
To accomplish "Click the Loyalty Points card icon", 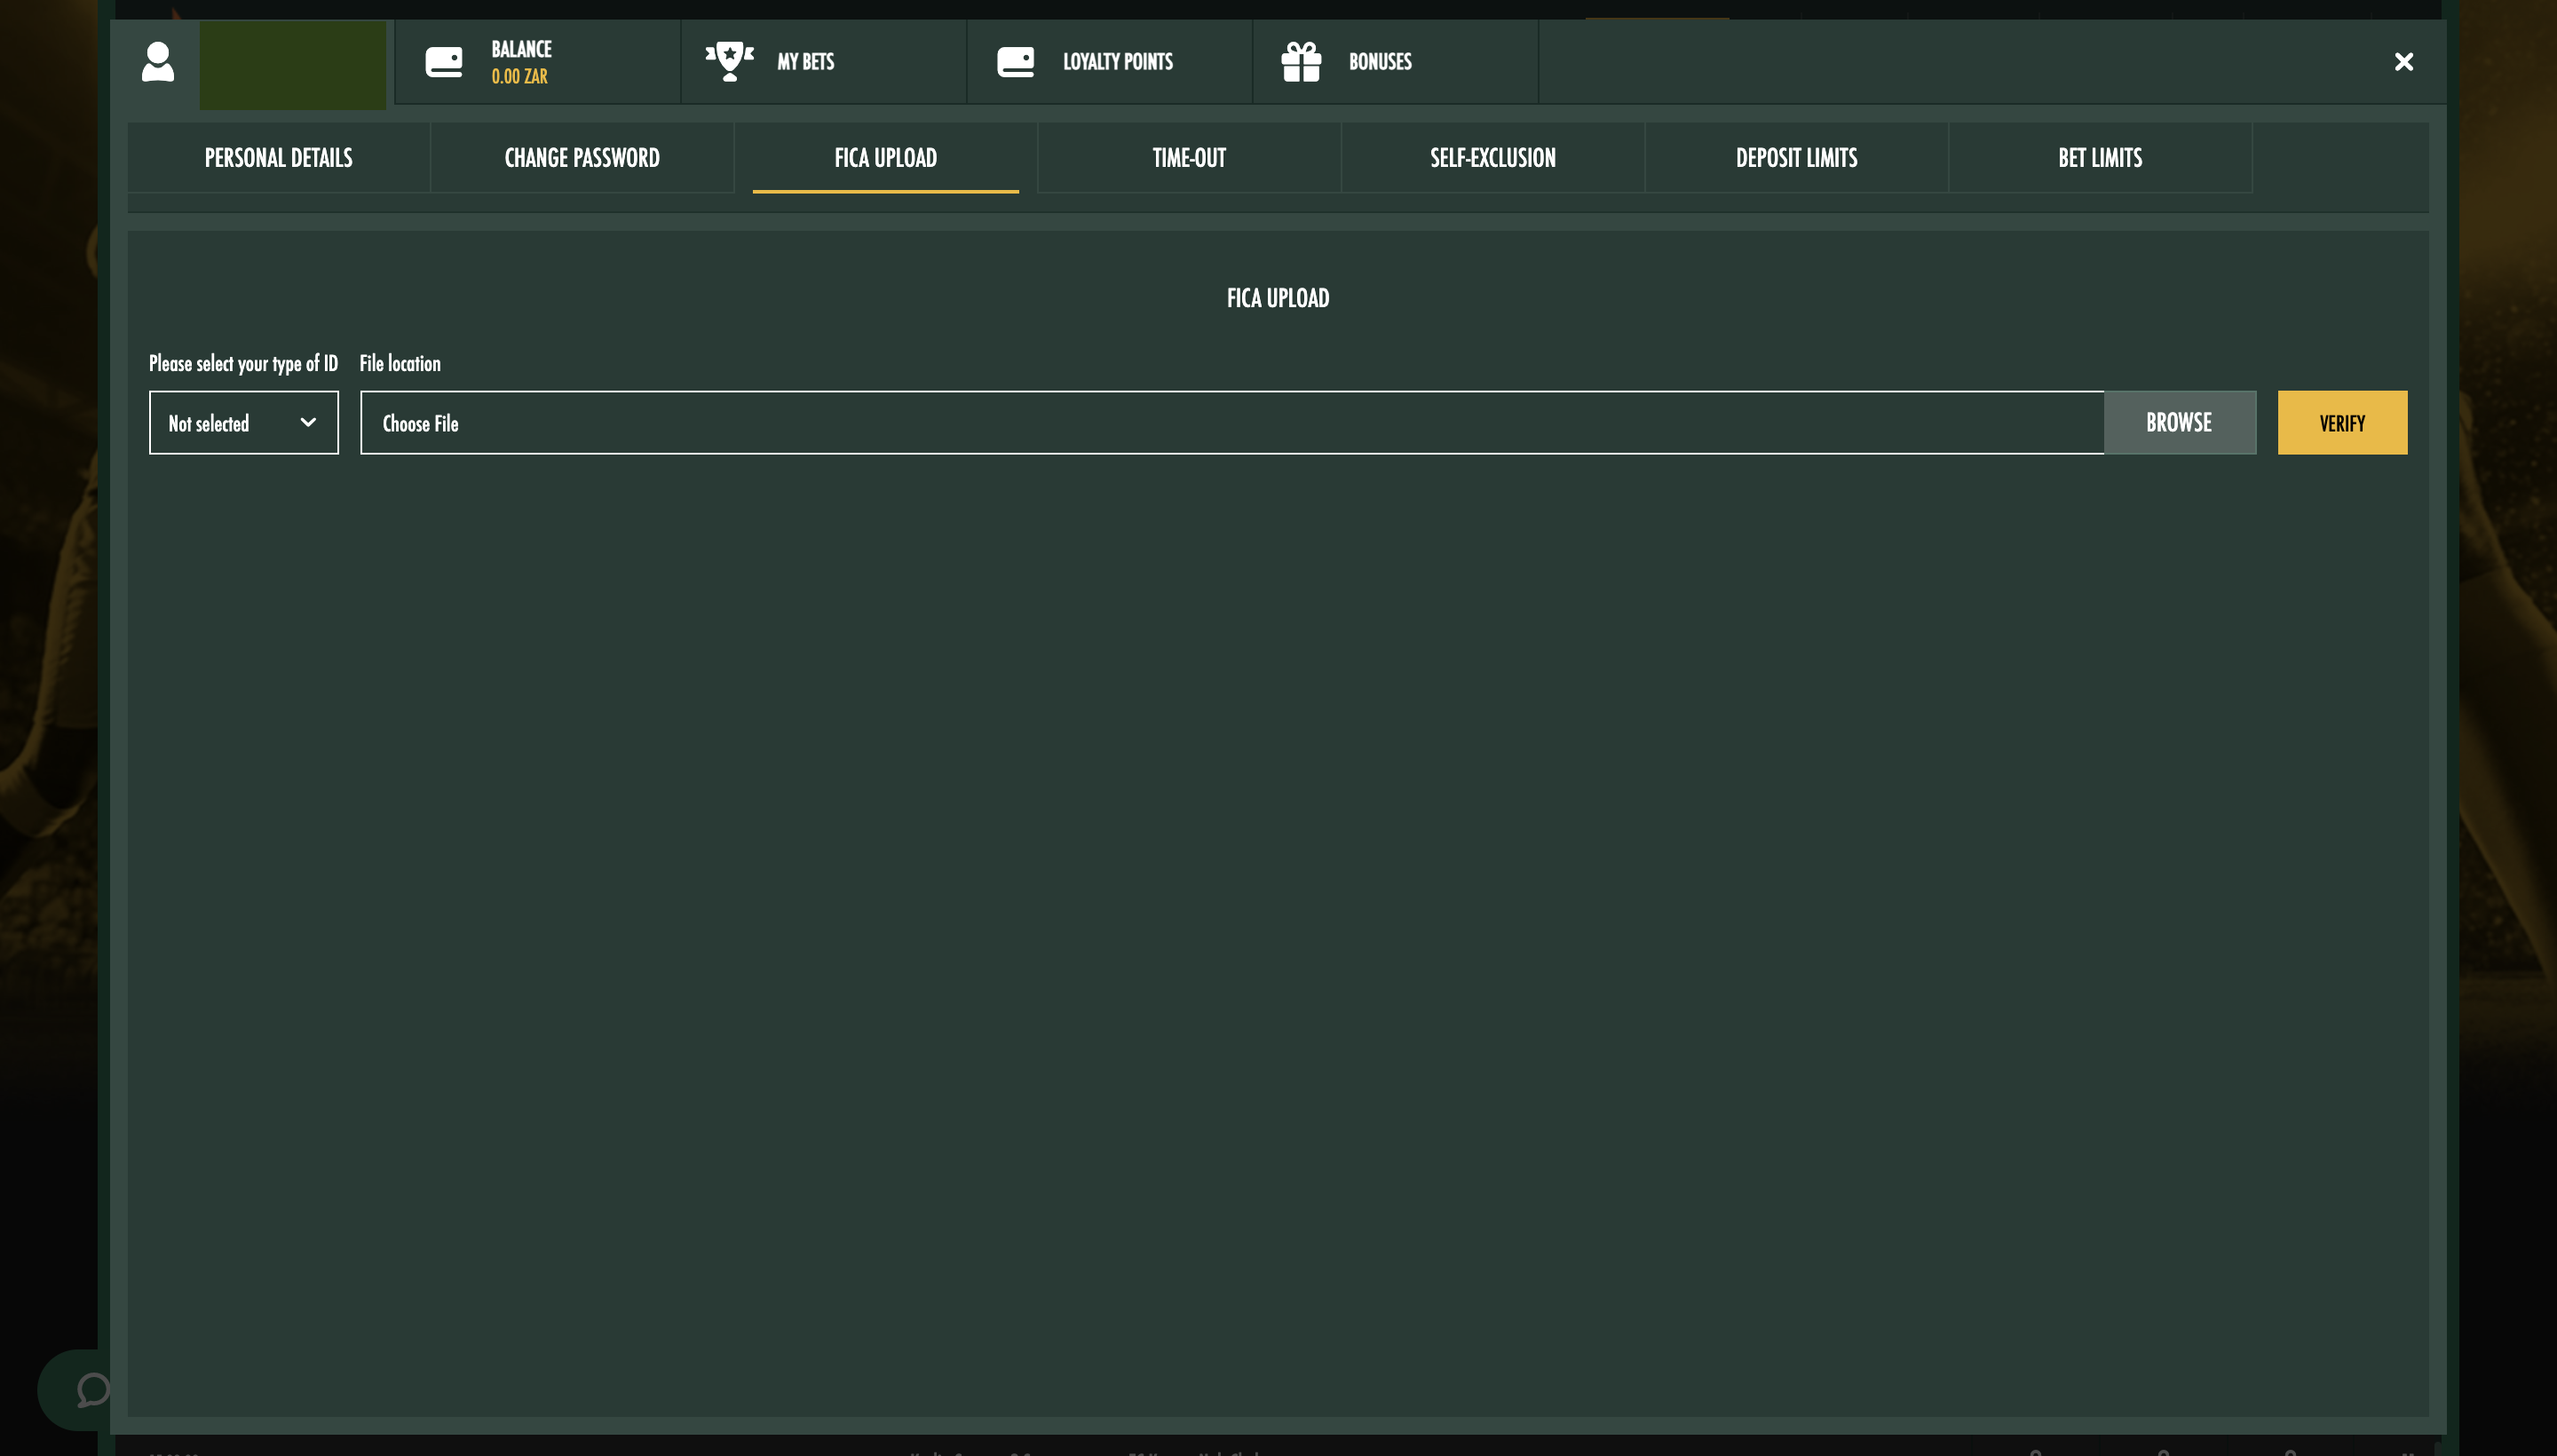I will coord(1016,60).
